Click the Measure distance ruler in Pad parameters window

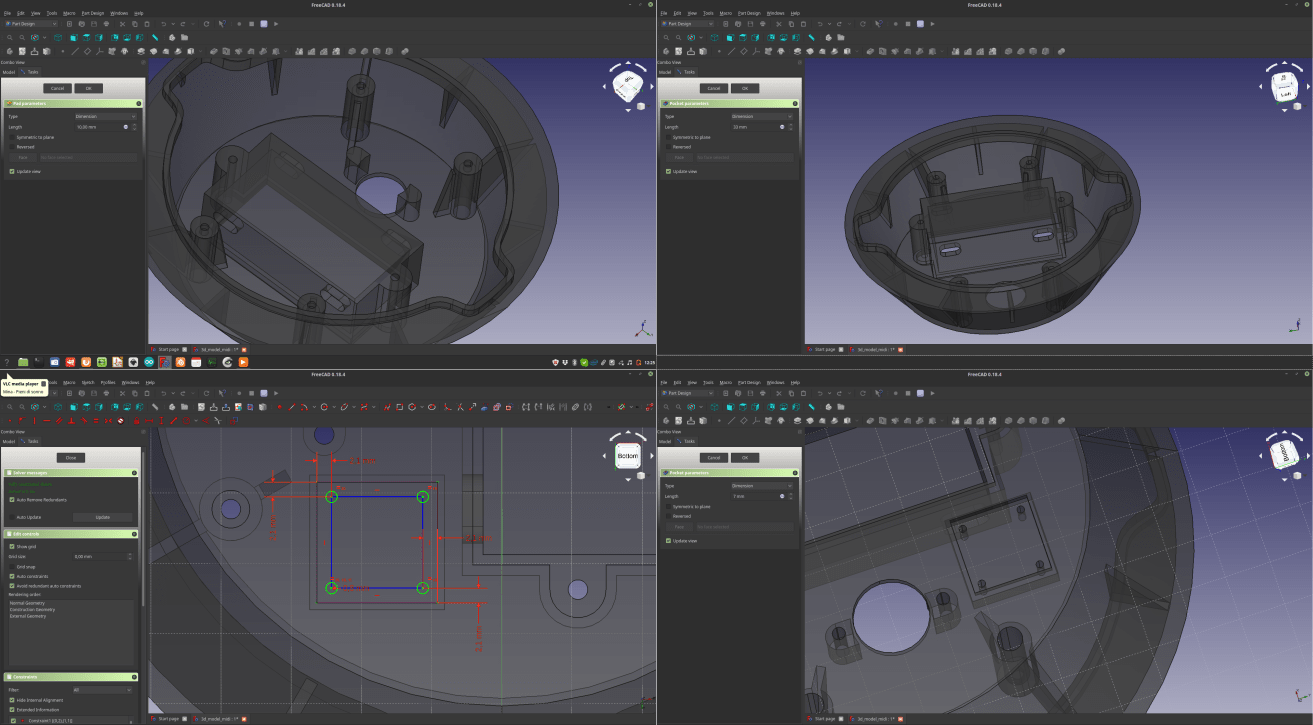point(155,38)
